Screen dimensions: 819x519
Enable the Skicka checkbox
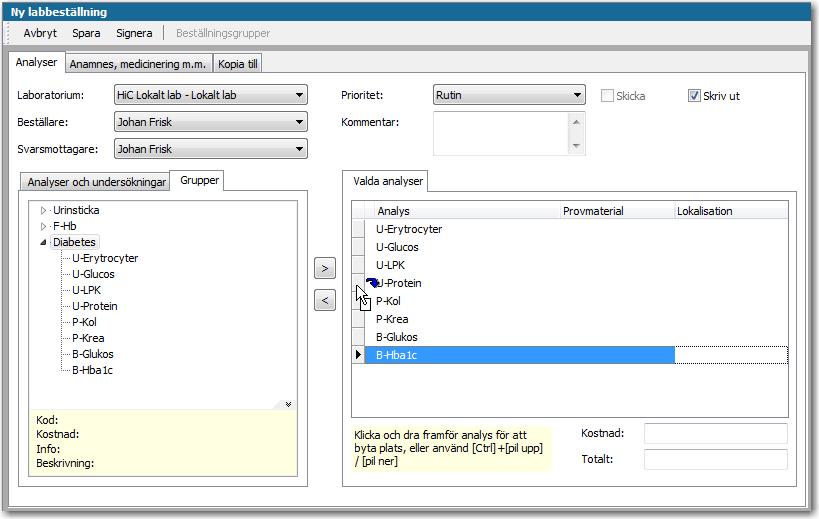[607, 96]
